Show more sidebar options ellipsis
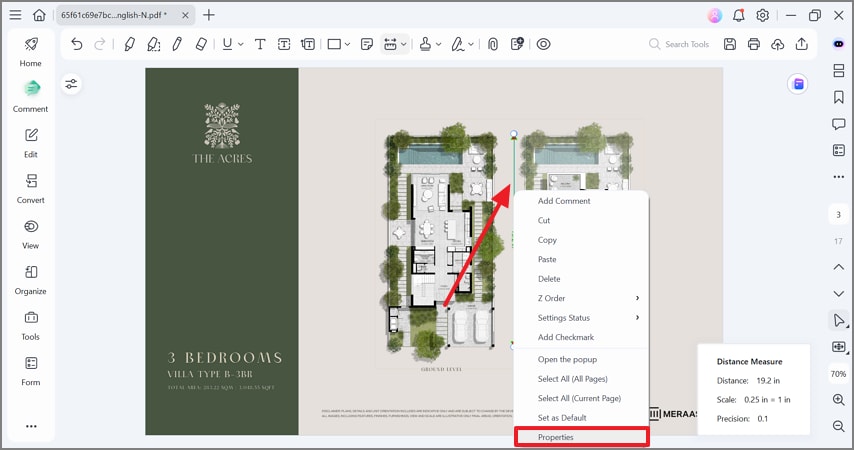 (31, 426)
